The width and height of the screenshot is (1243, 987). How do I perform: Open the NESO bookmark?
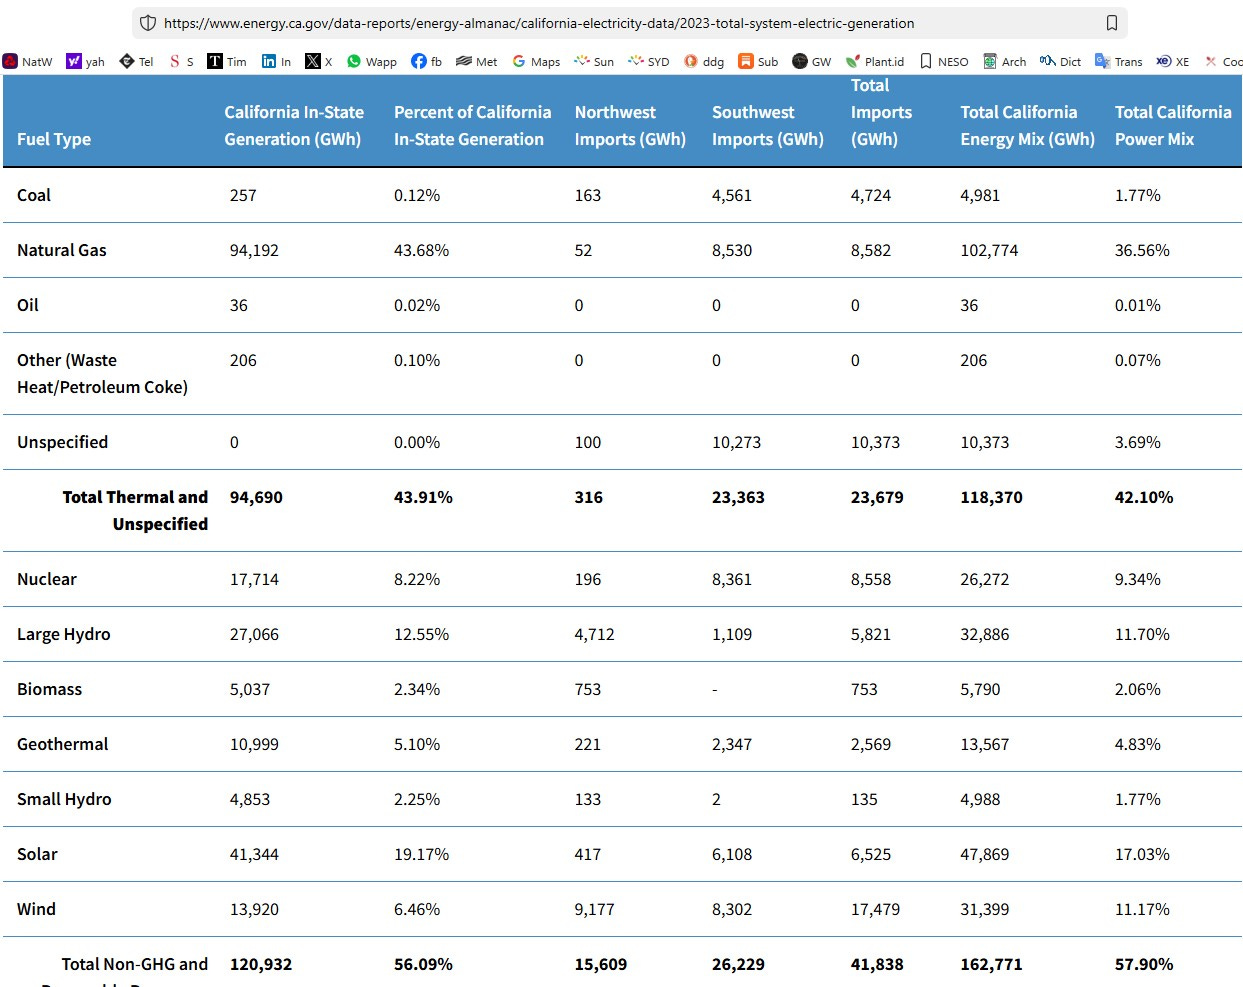944,61
